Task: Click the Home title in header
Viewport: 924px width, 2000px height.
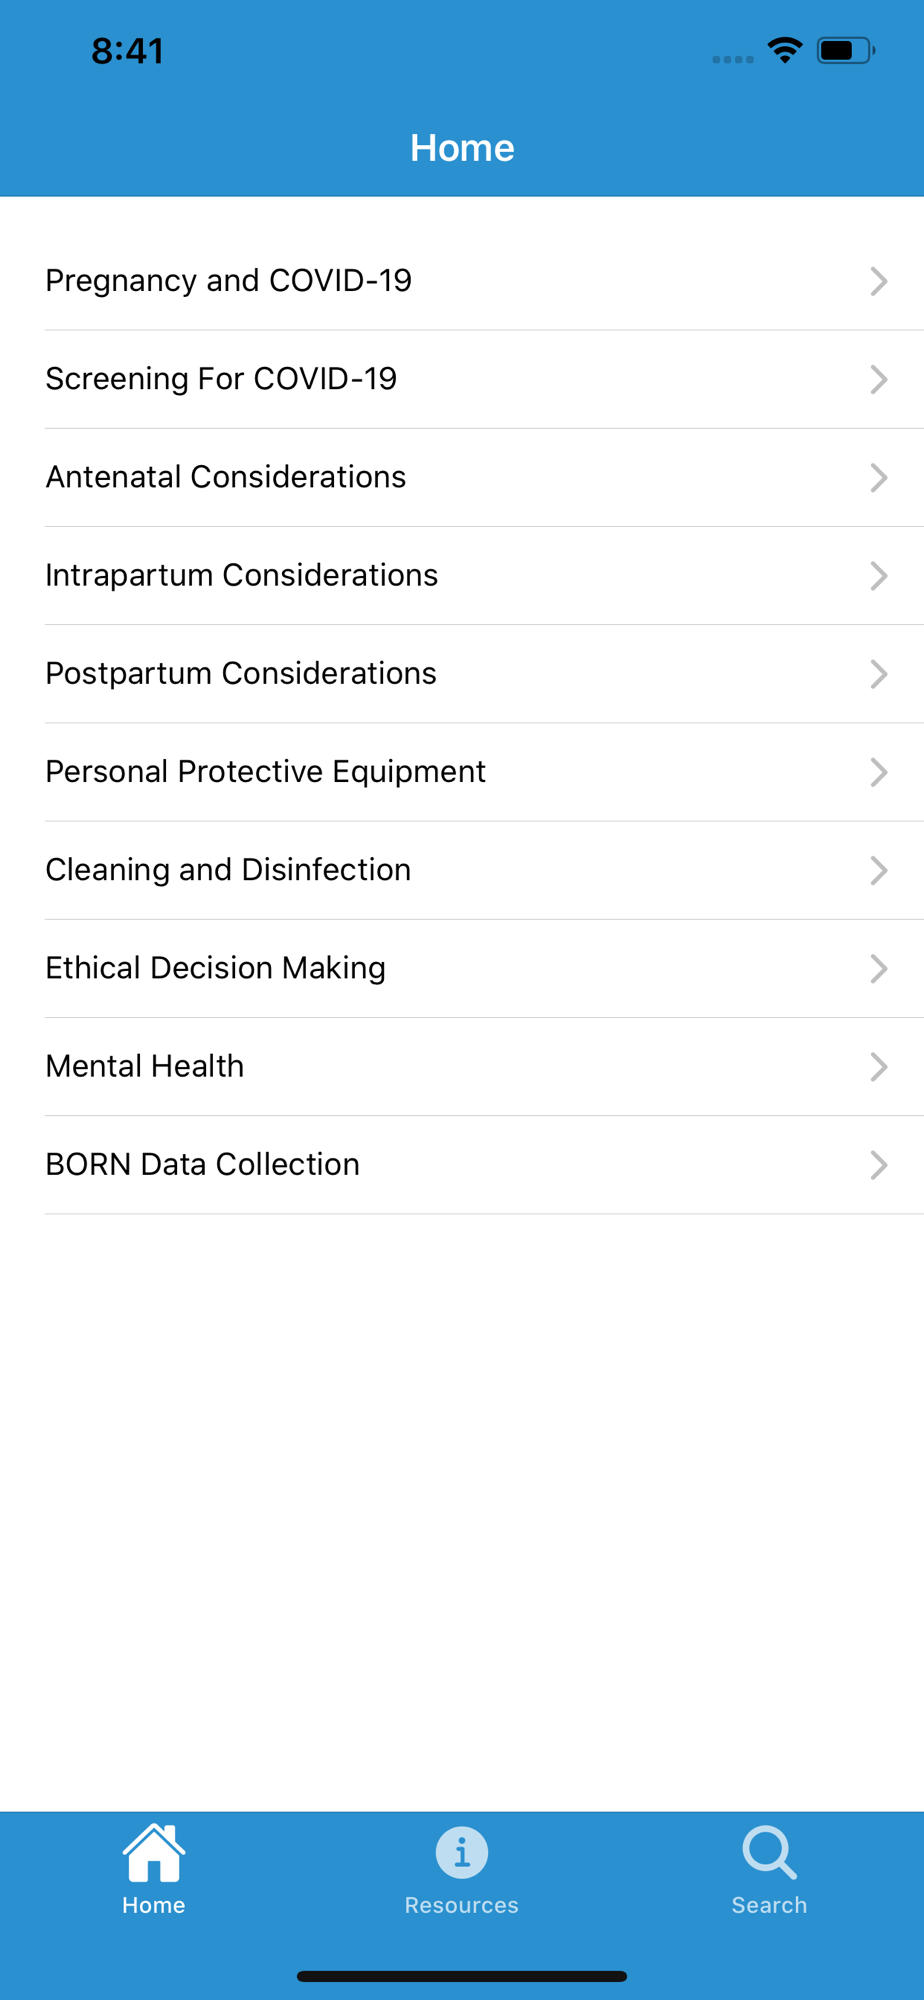Action: pos(462,148)
